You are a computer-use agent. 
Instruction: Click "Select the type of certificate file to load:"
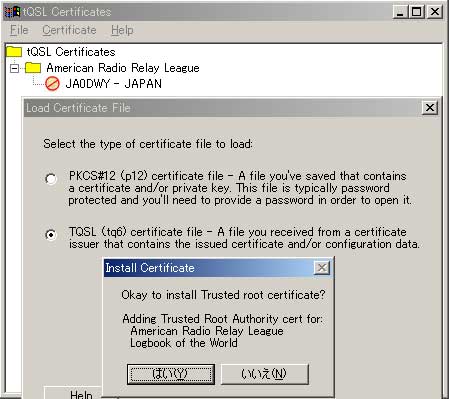148,144
